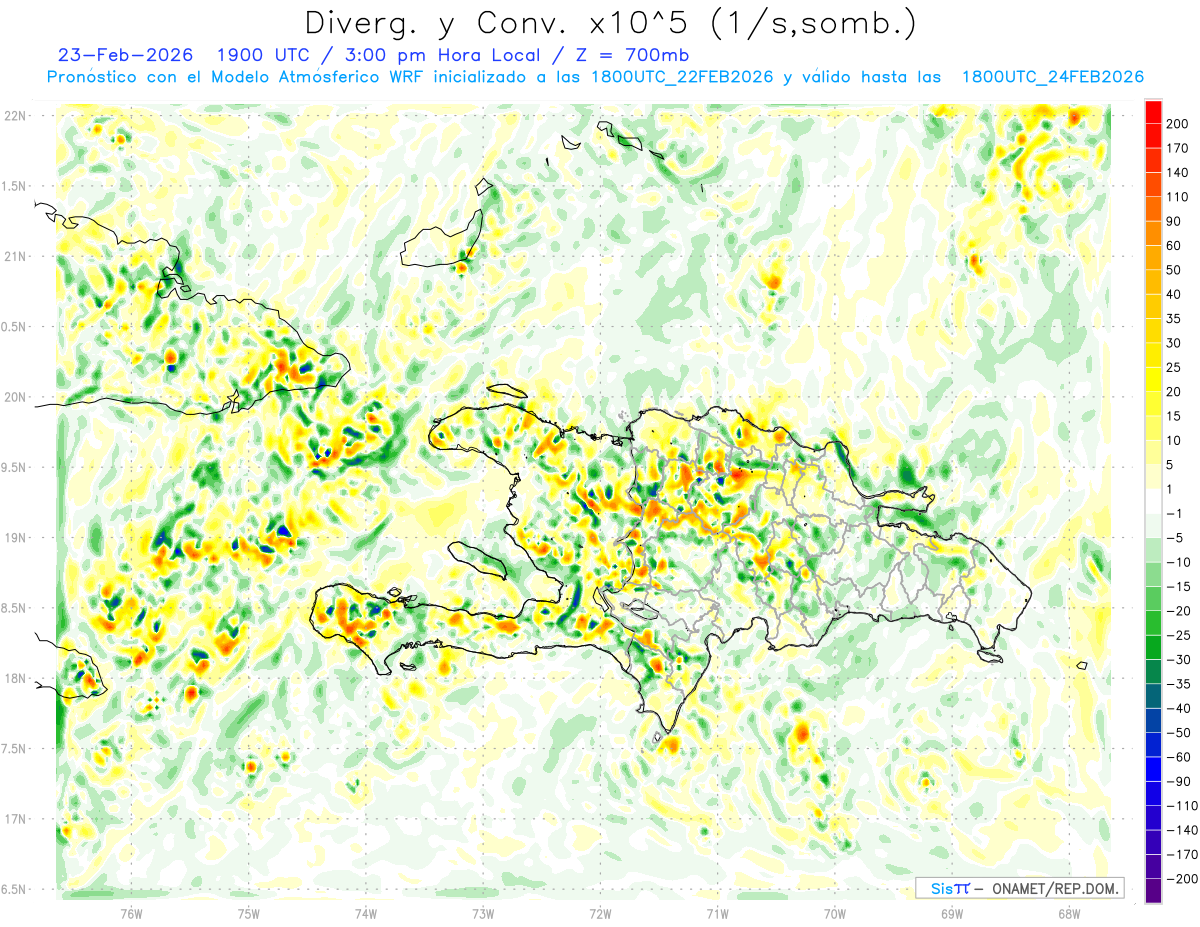Click the latitude label '9.5N'
This screenshot has width=1200, height=927.
tap(14, 467)
